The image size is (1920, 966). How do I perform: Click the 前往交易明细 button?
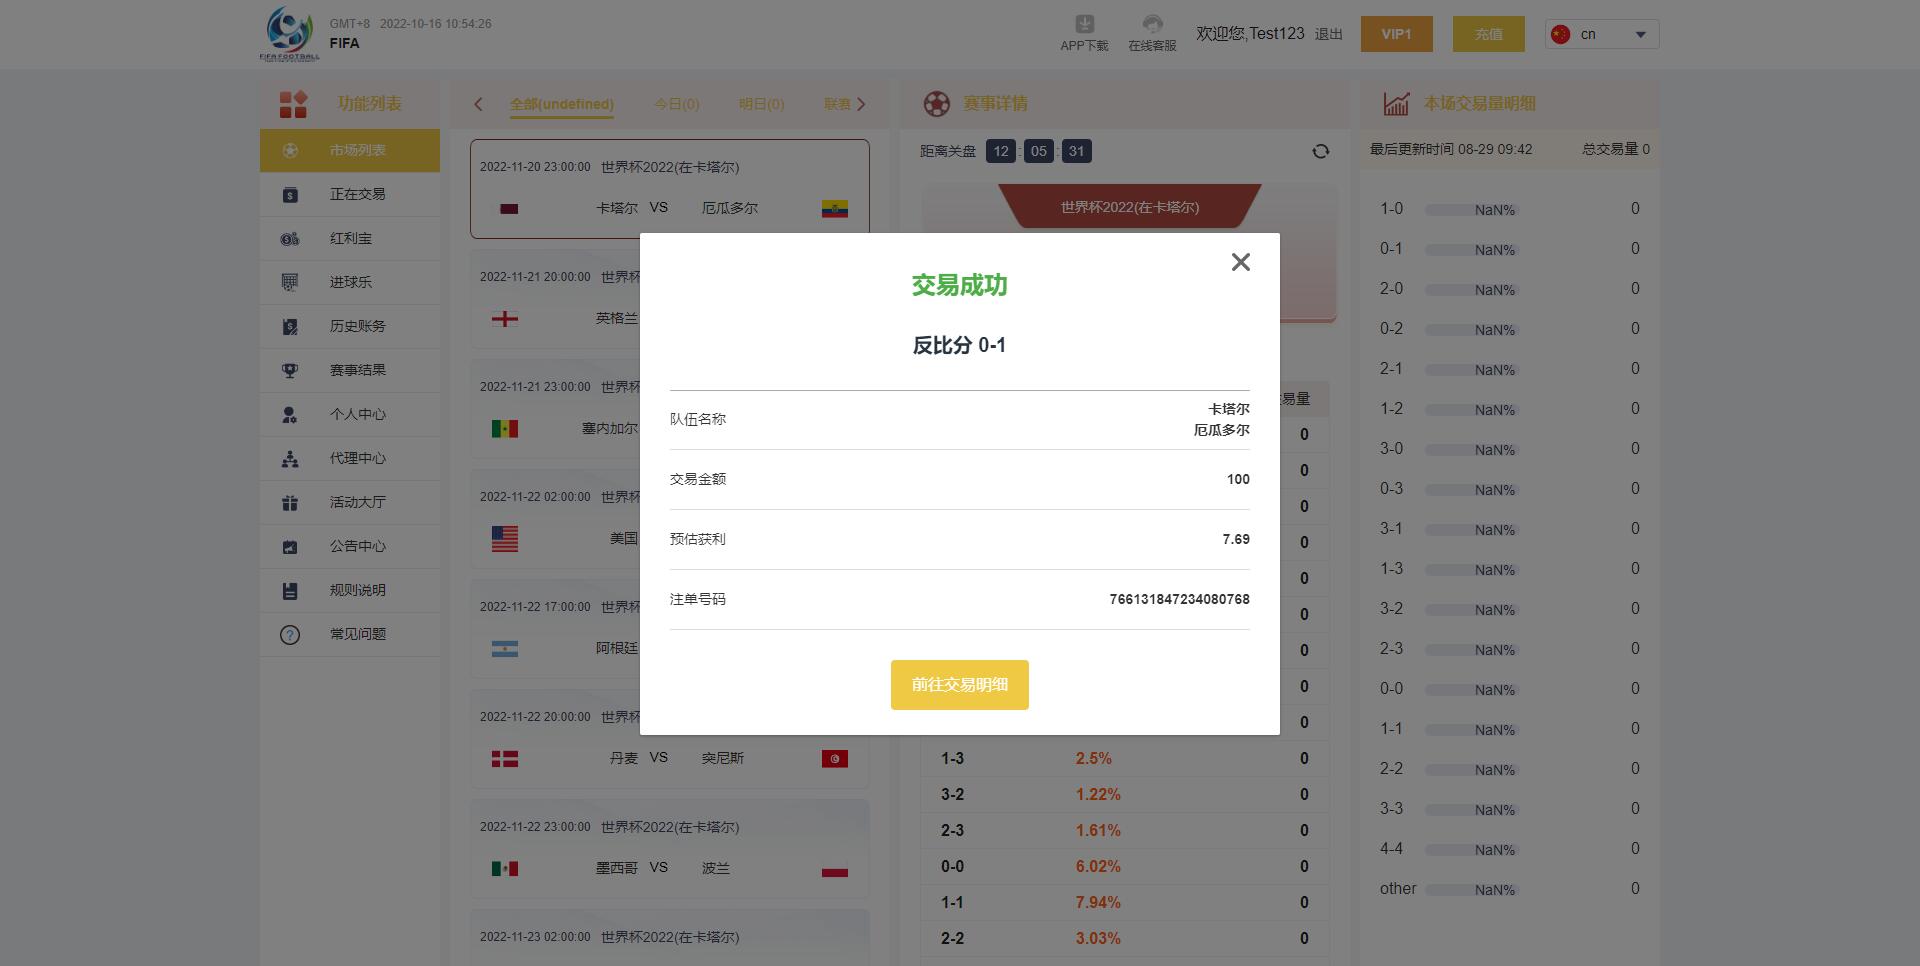point(959,685)
